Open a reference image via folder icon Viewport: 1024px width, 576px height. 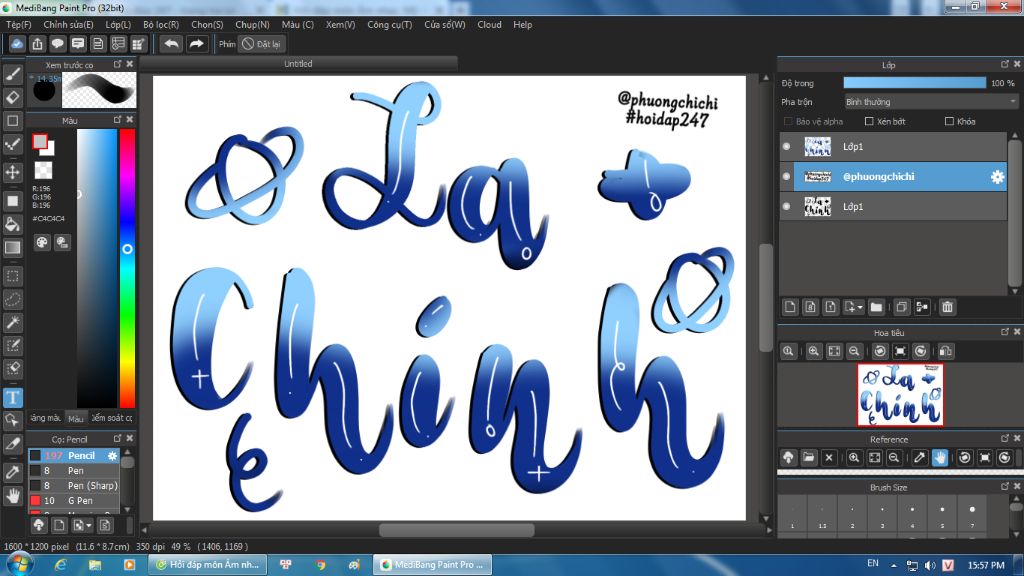click(808, 457)
